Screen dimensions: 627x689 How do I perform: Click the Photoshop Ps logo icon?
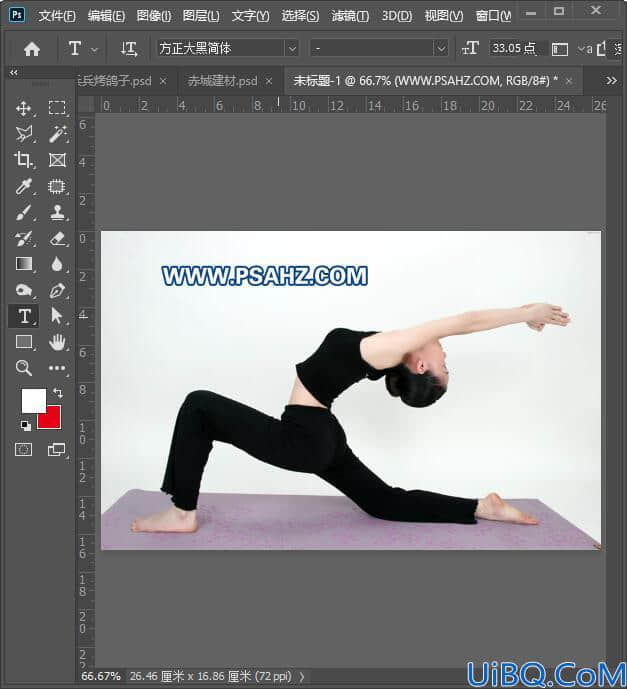point(17,15)
